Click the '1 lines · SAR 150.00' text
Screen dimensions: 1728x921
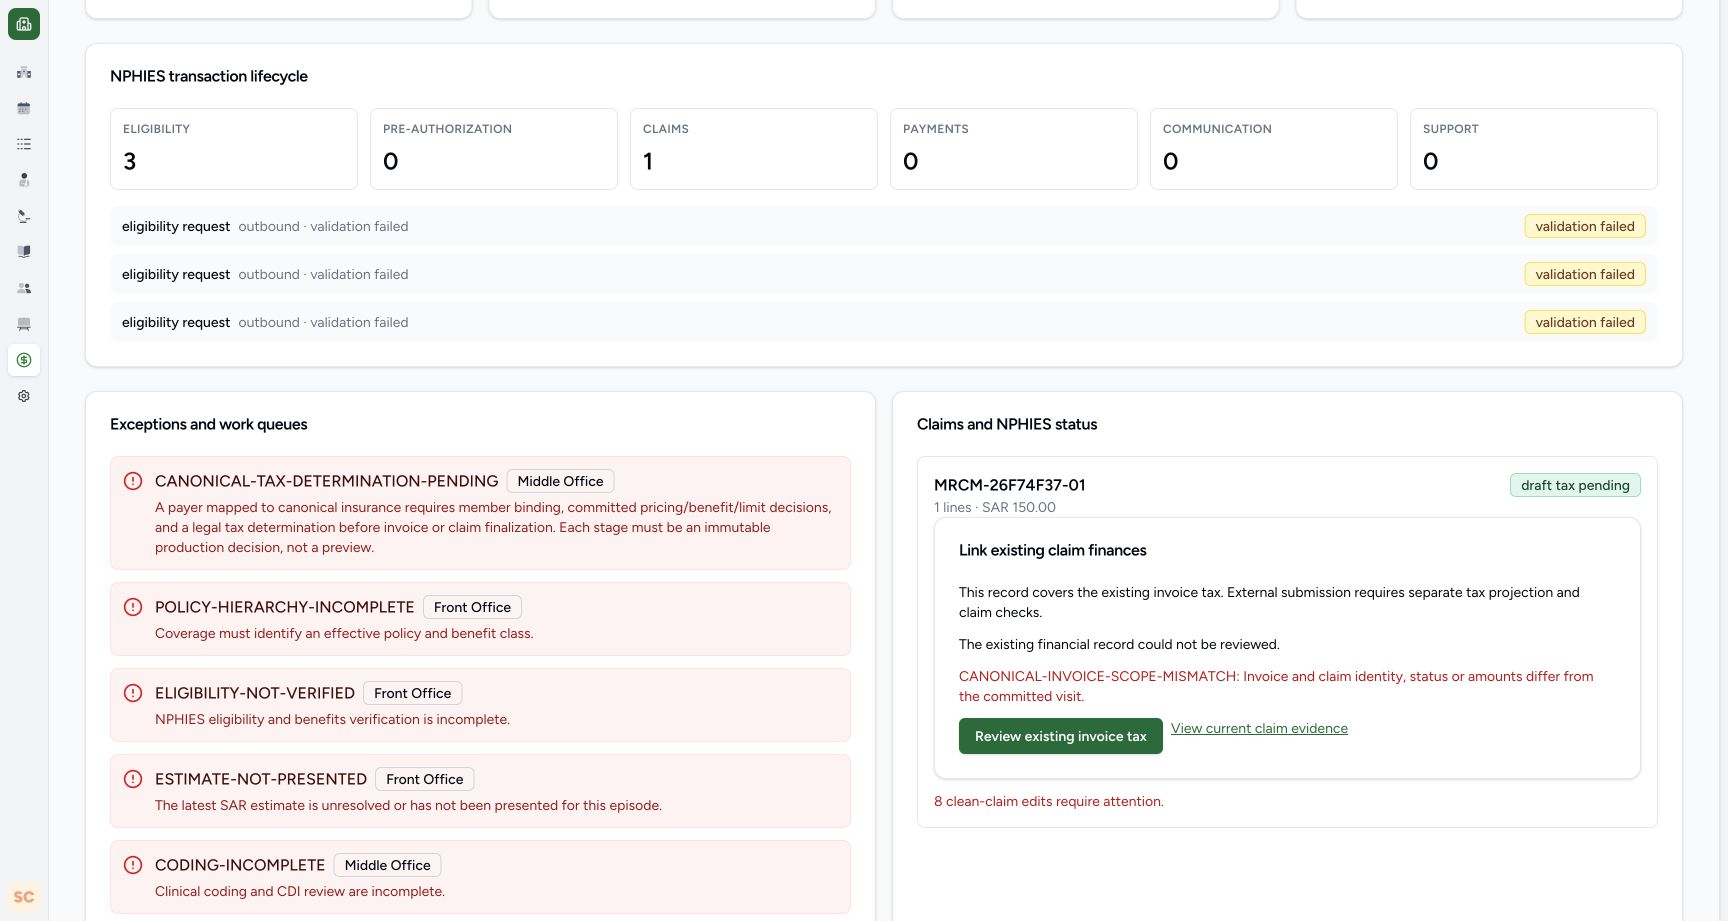[995, 507]
